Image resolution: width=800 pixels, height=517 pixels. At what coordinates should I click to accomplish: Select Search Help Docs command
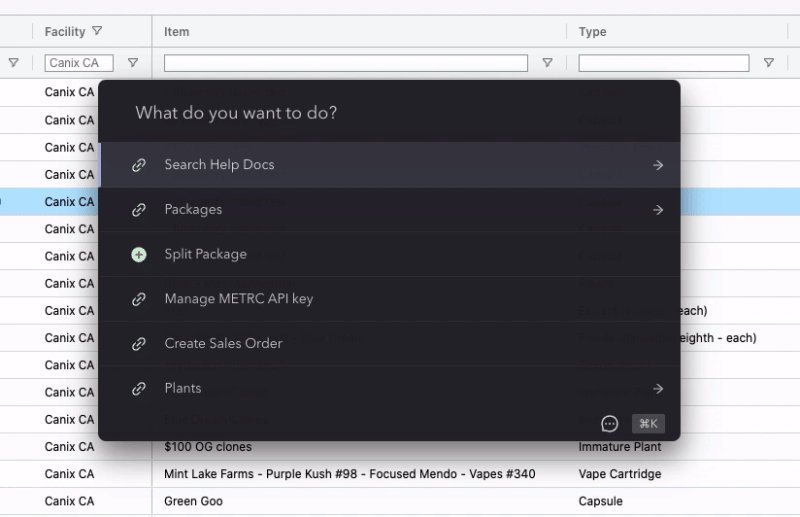389,165
